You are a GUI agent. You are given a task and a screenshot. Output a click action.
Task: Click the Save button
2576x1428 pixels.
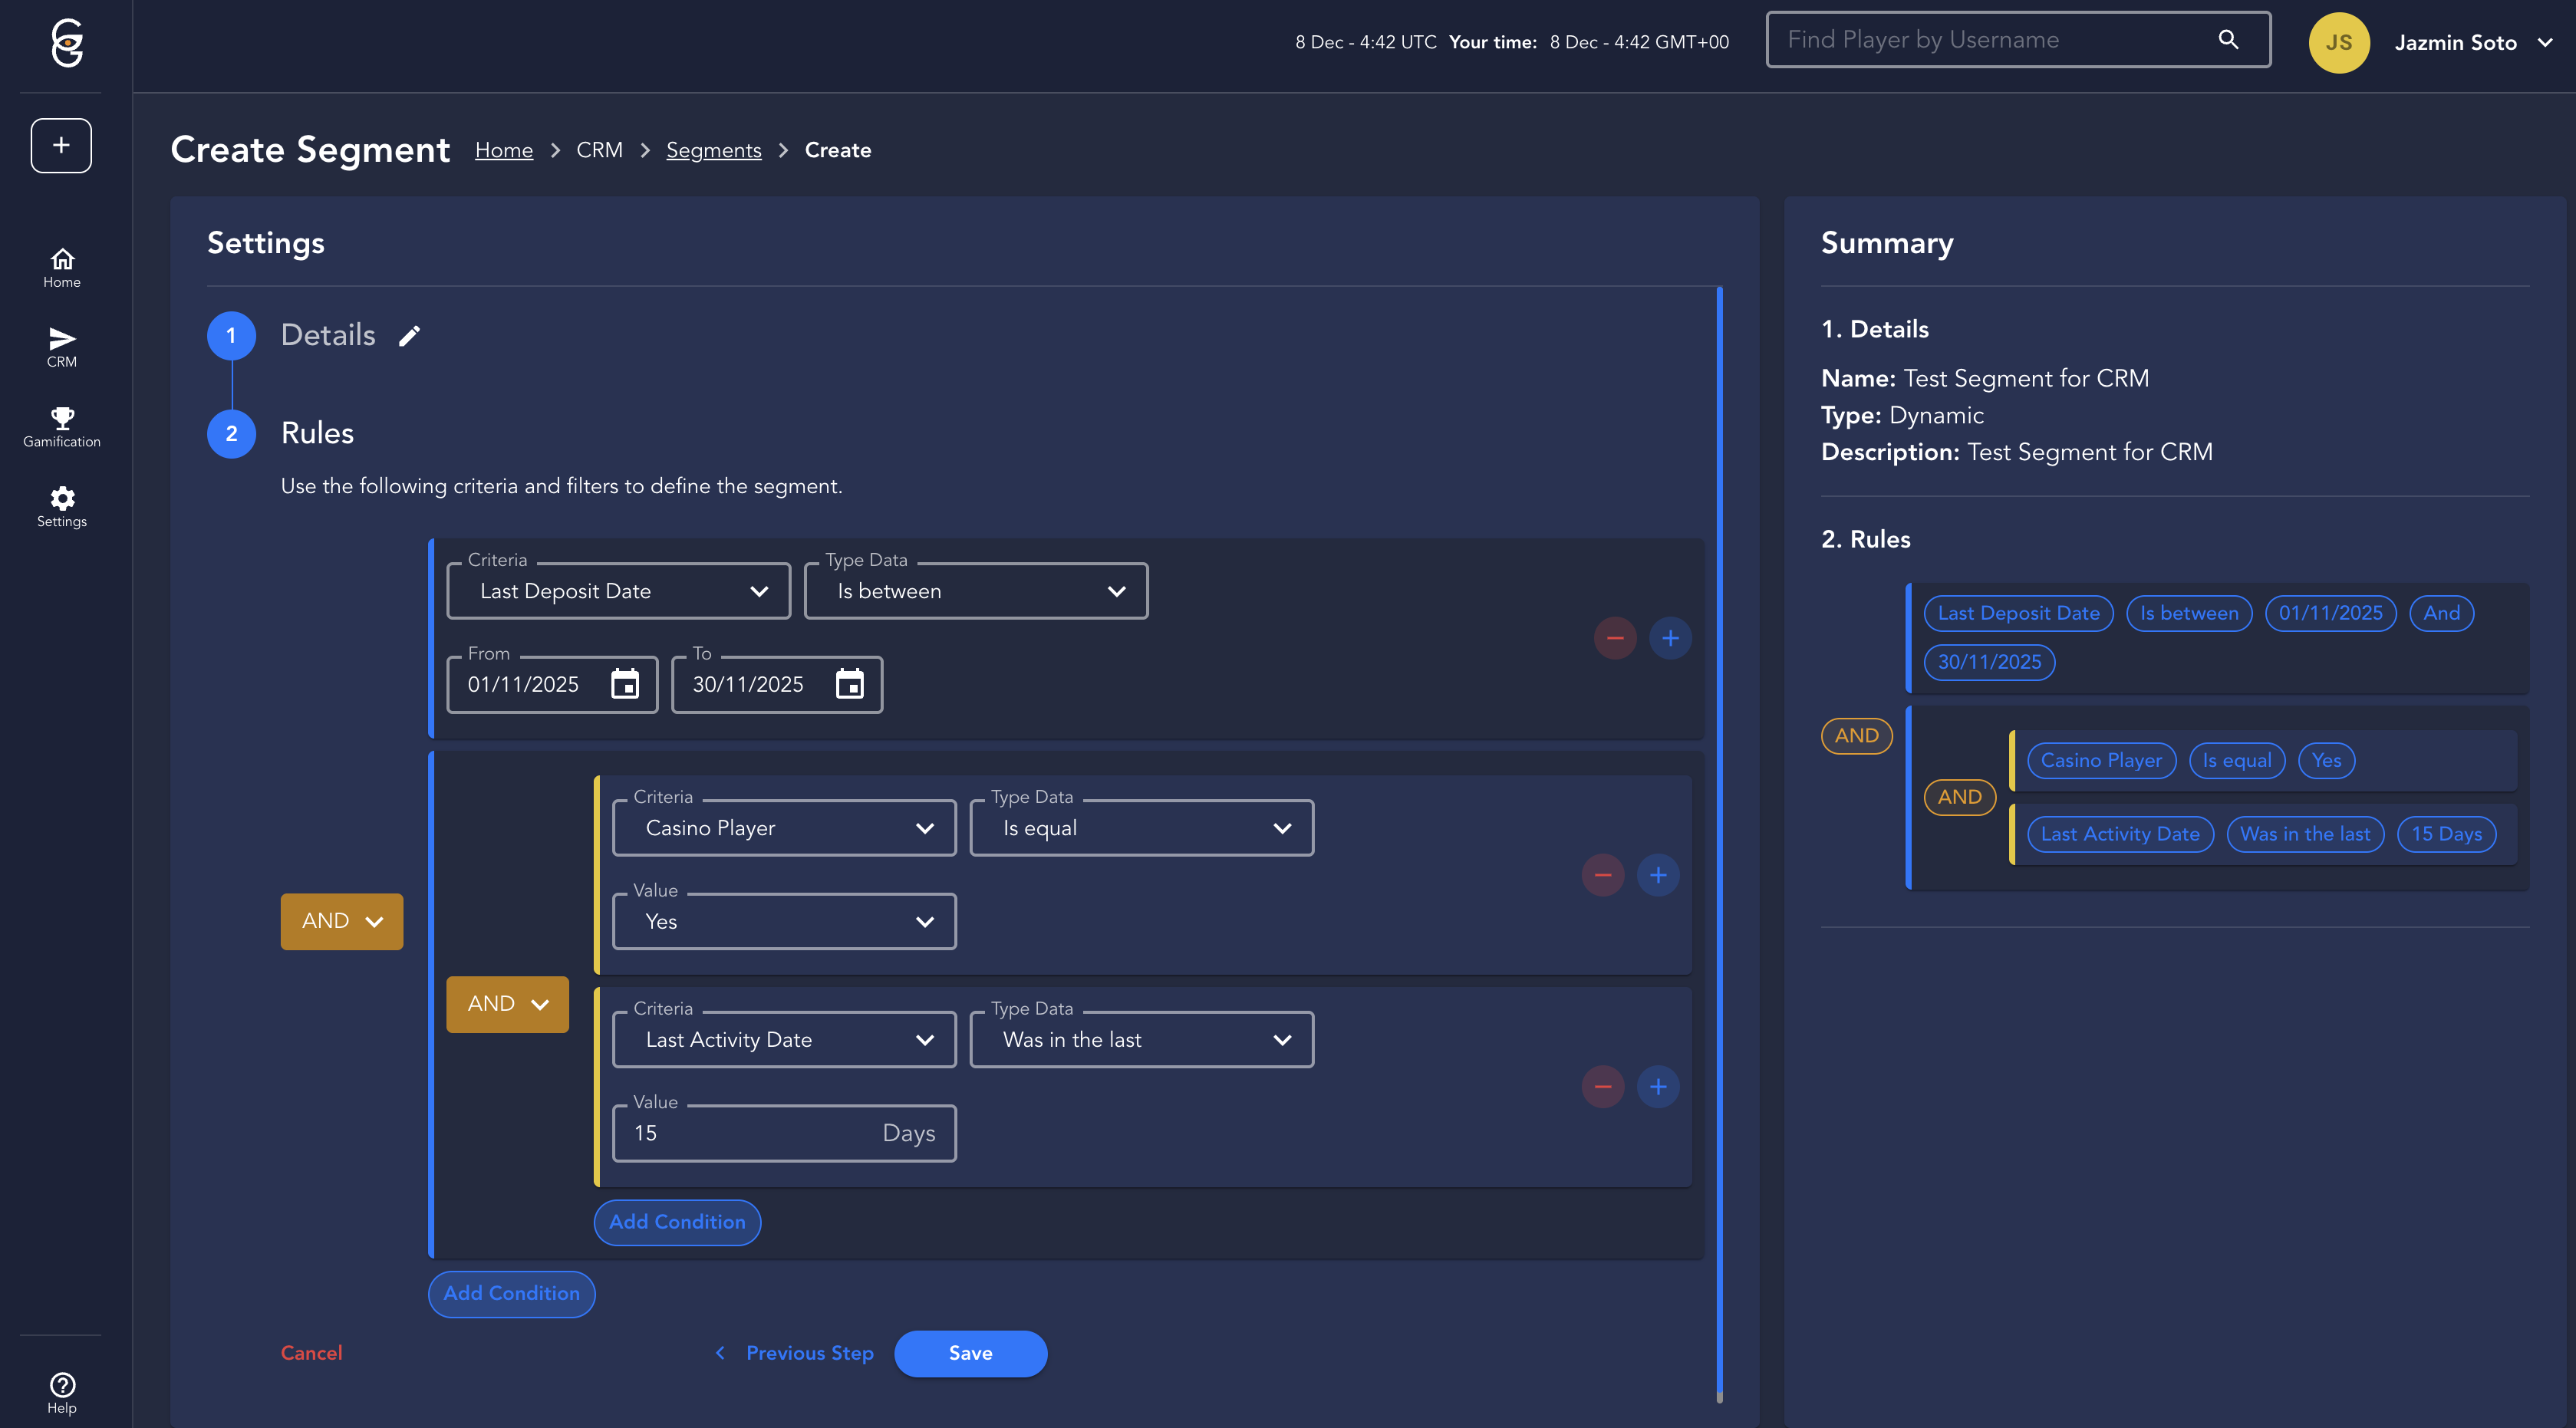coord(970,1353)
